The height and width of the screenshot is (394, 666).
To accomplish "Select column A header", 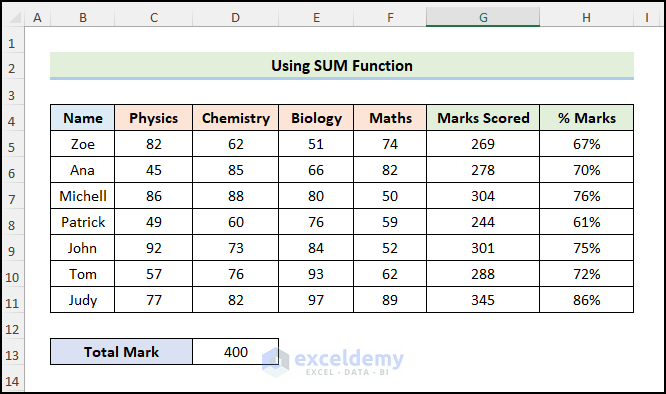I will tap(37, 17).
